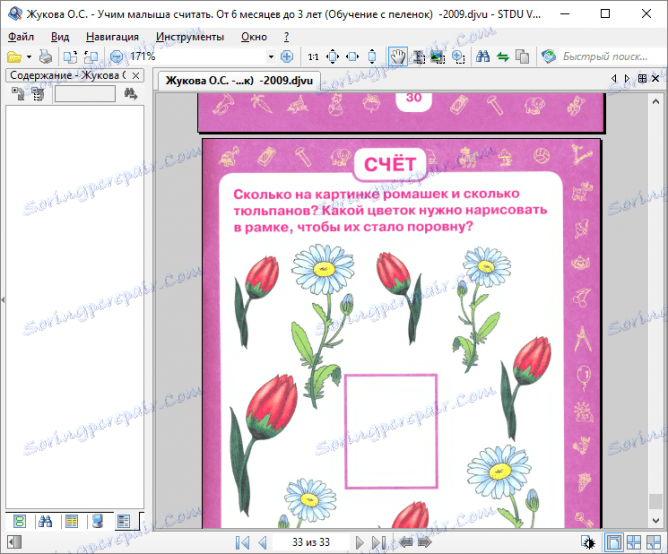Toggle the navigation panel visibility

(x=14, y=542)
